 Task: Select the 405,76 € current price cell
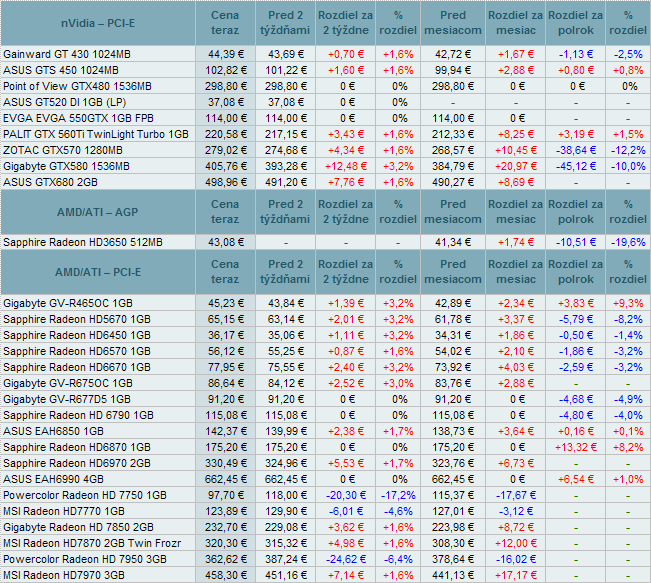pos(226,166)
